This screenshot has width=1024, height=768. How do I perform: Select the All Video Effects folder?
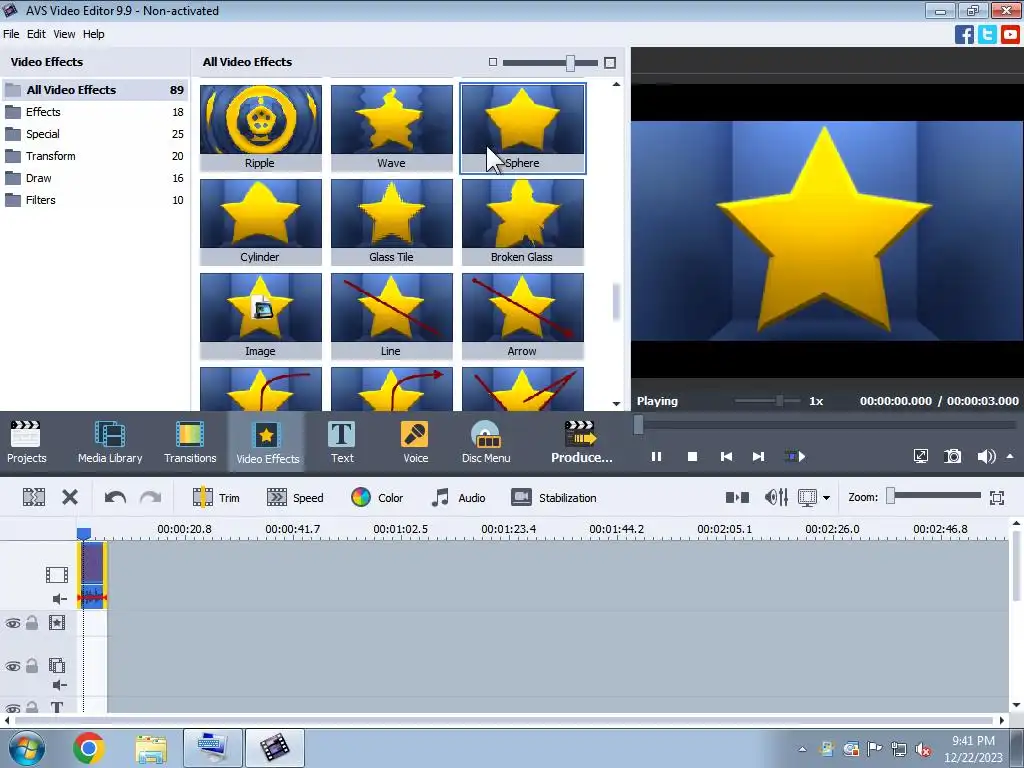95,90
